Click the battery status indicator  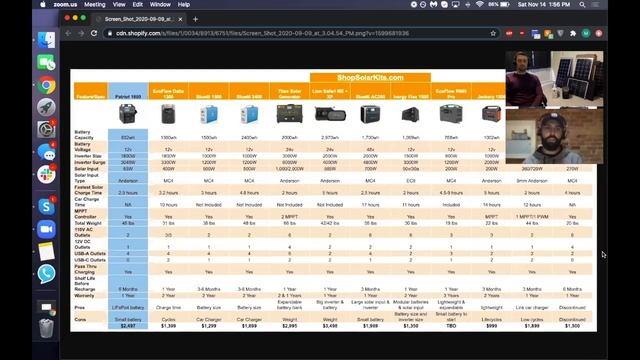(x=499, y=4)
